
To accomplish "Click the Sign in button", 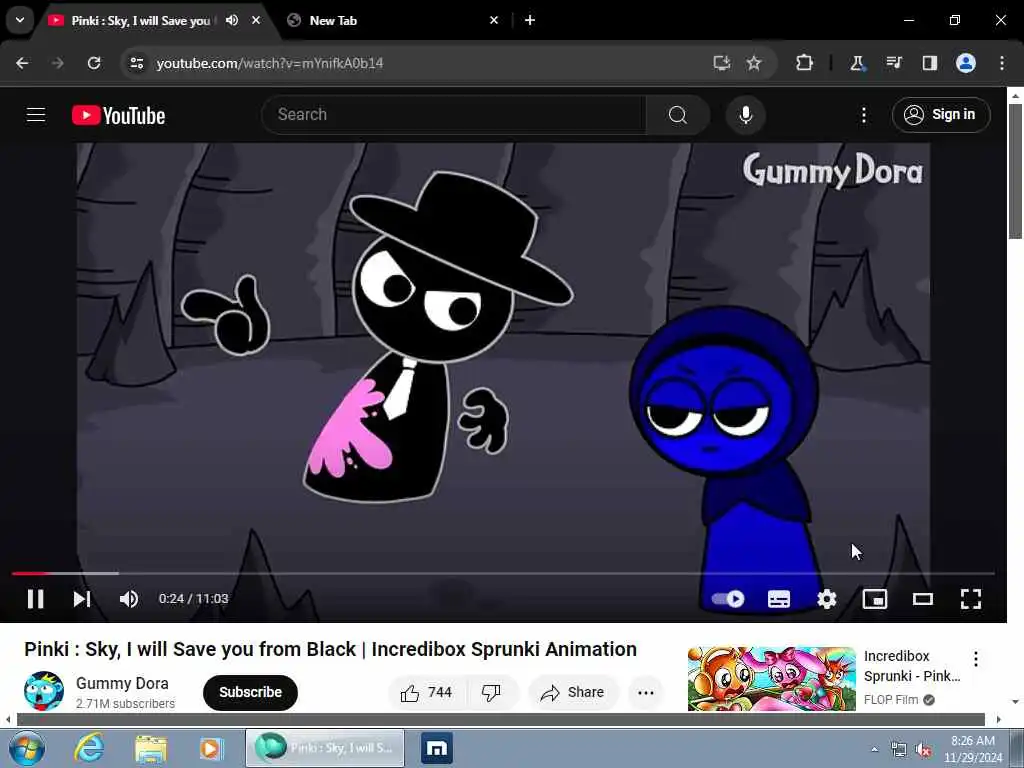I will pos(940,115).
